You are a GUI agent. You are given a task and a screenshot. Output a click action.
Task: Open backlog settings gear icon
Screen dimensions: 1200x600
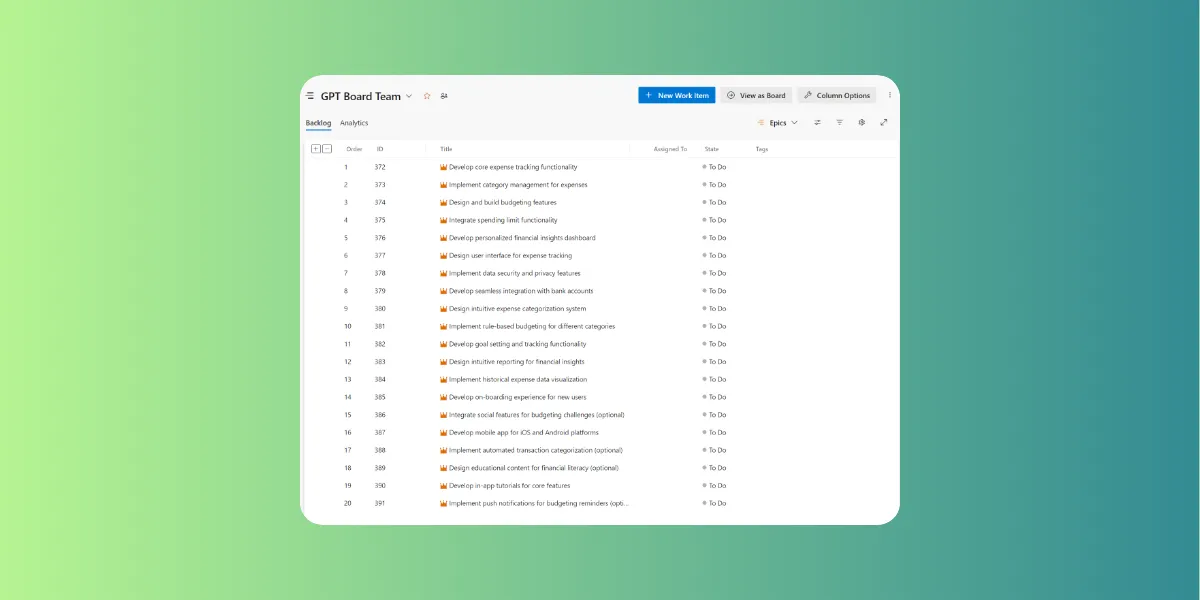861,123
